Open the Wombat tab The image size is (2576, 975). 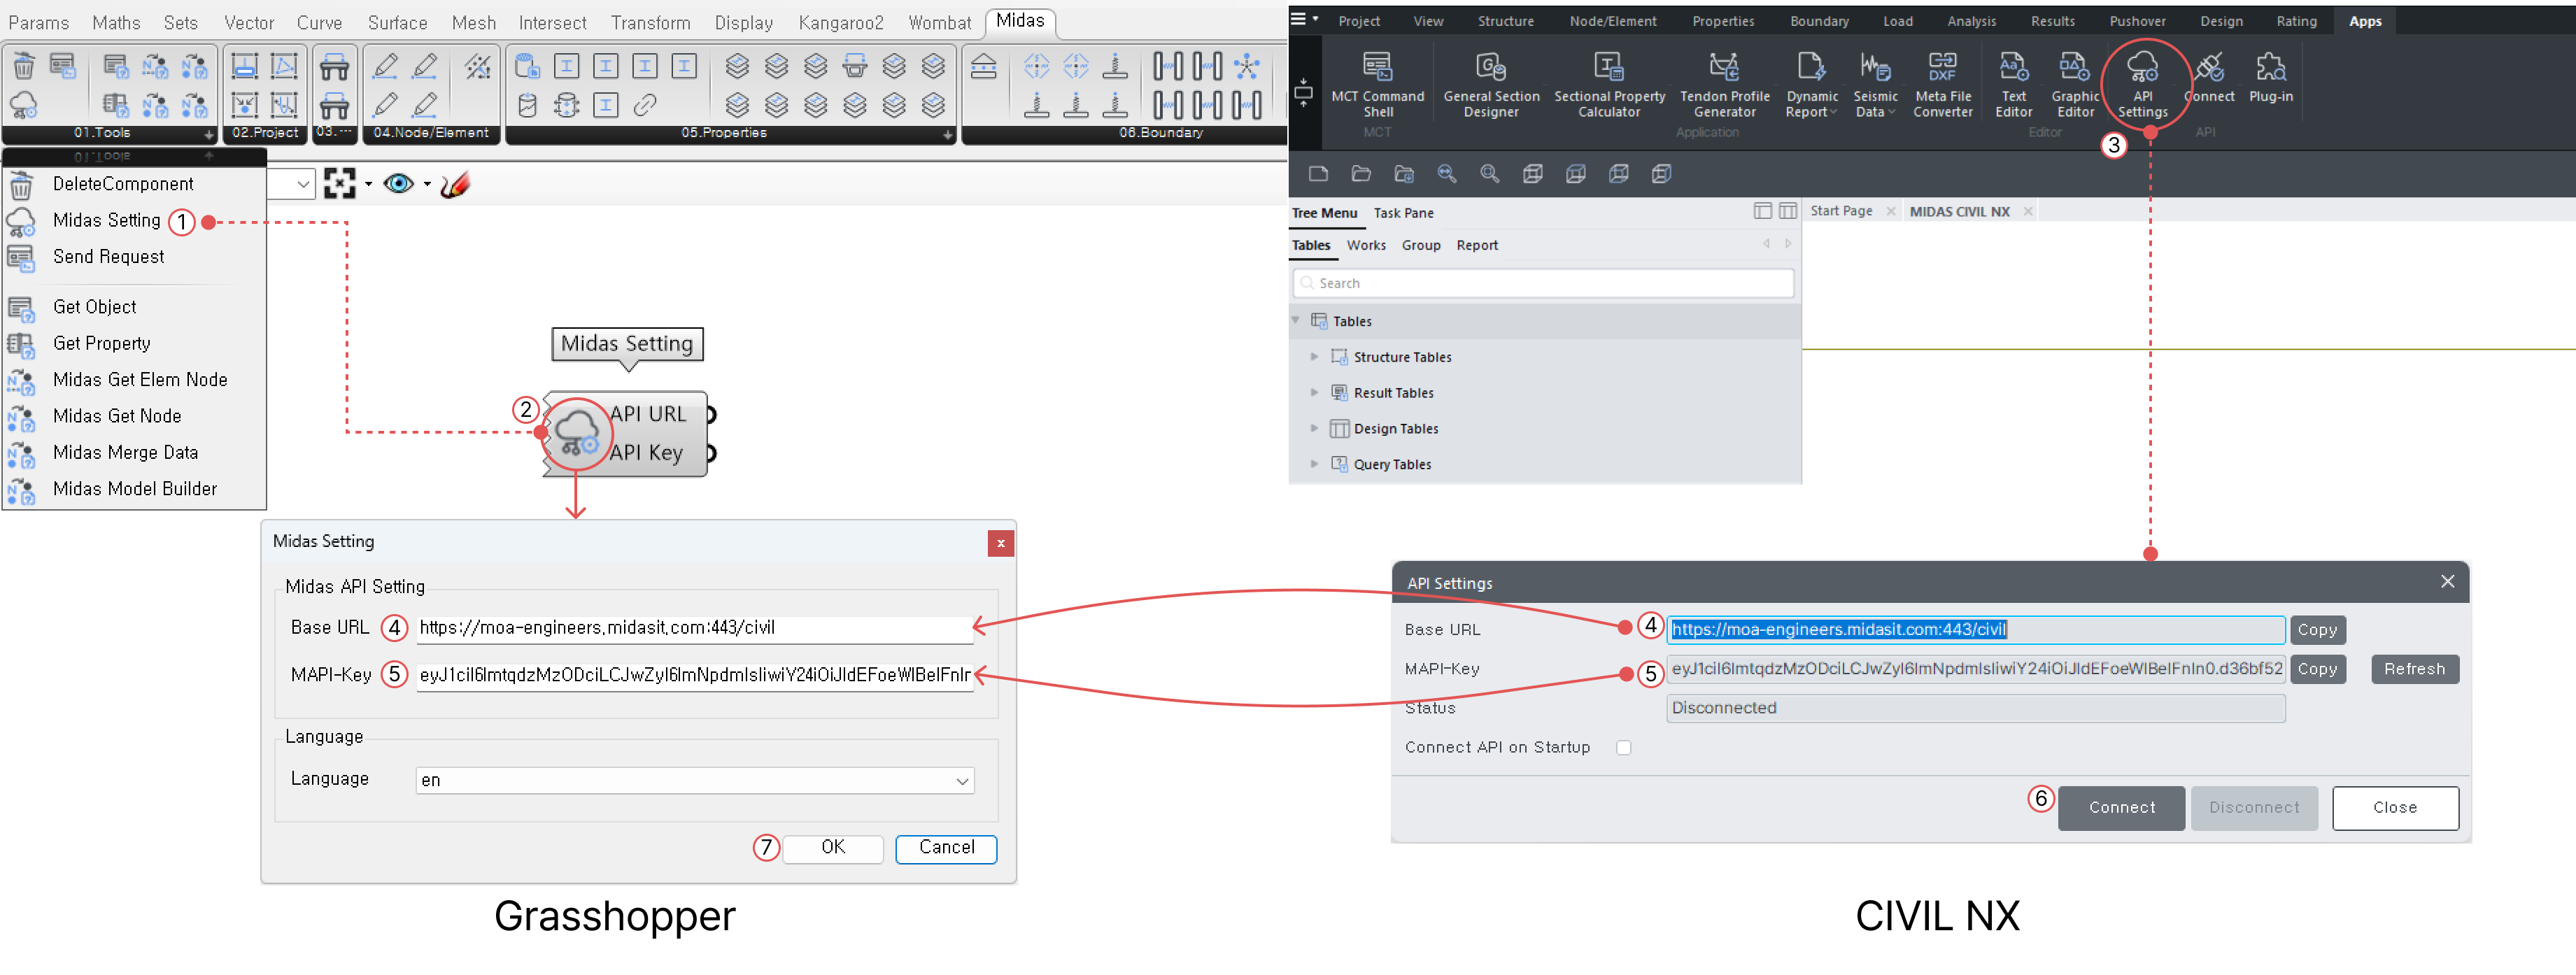click(939, 22)
